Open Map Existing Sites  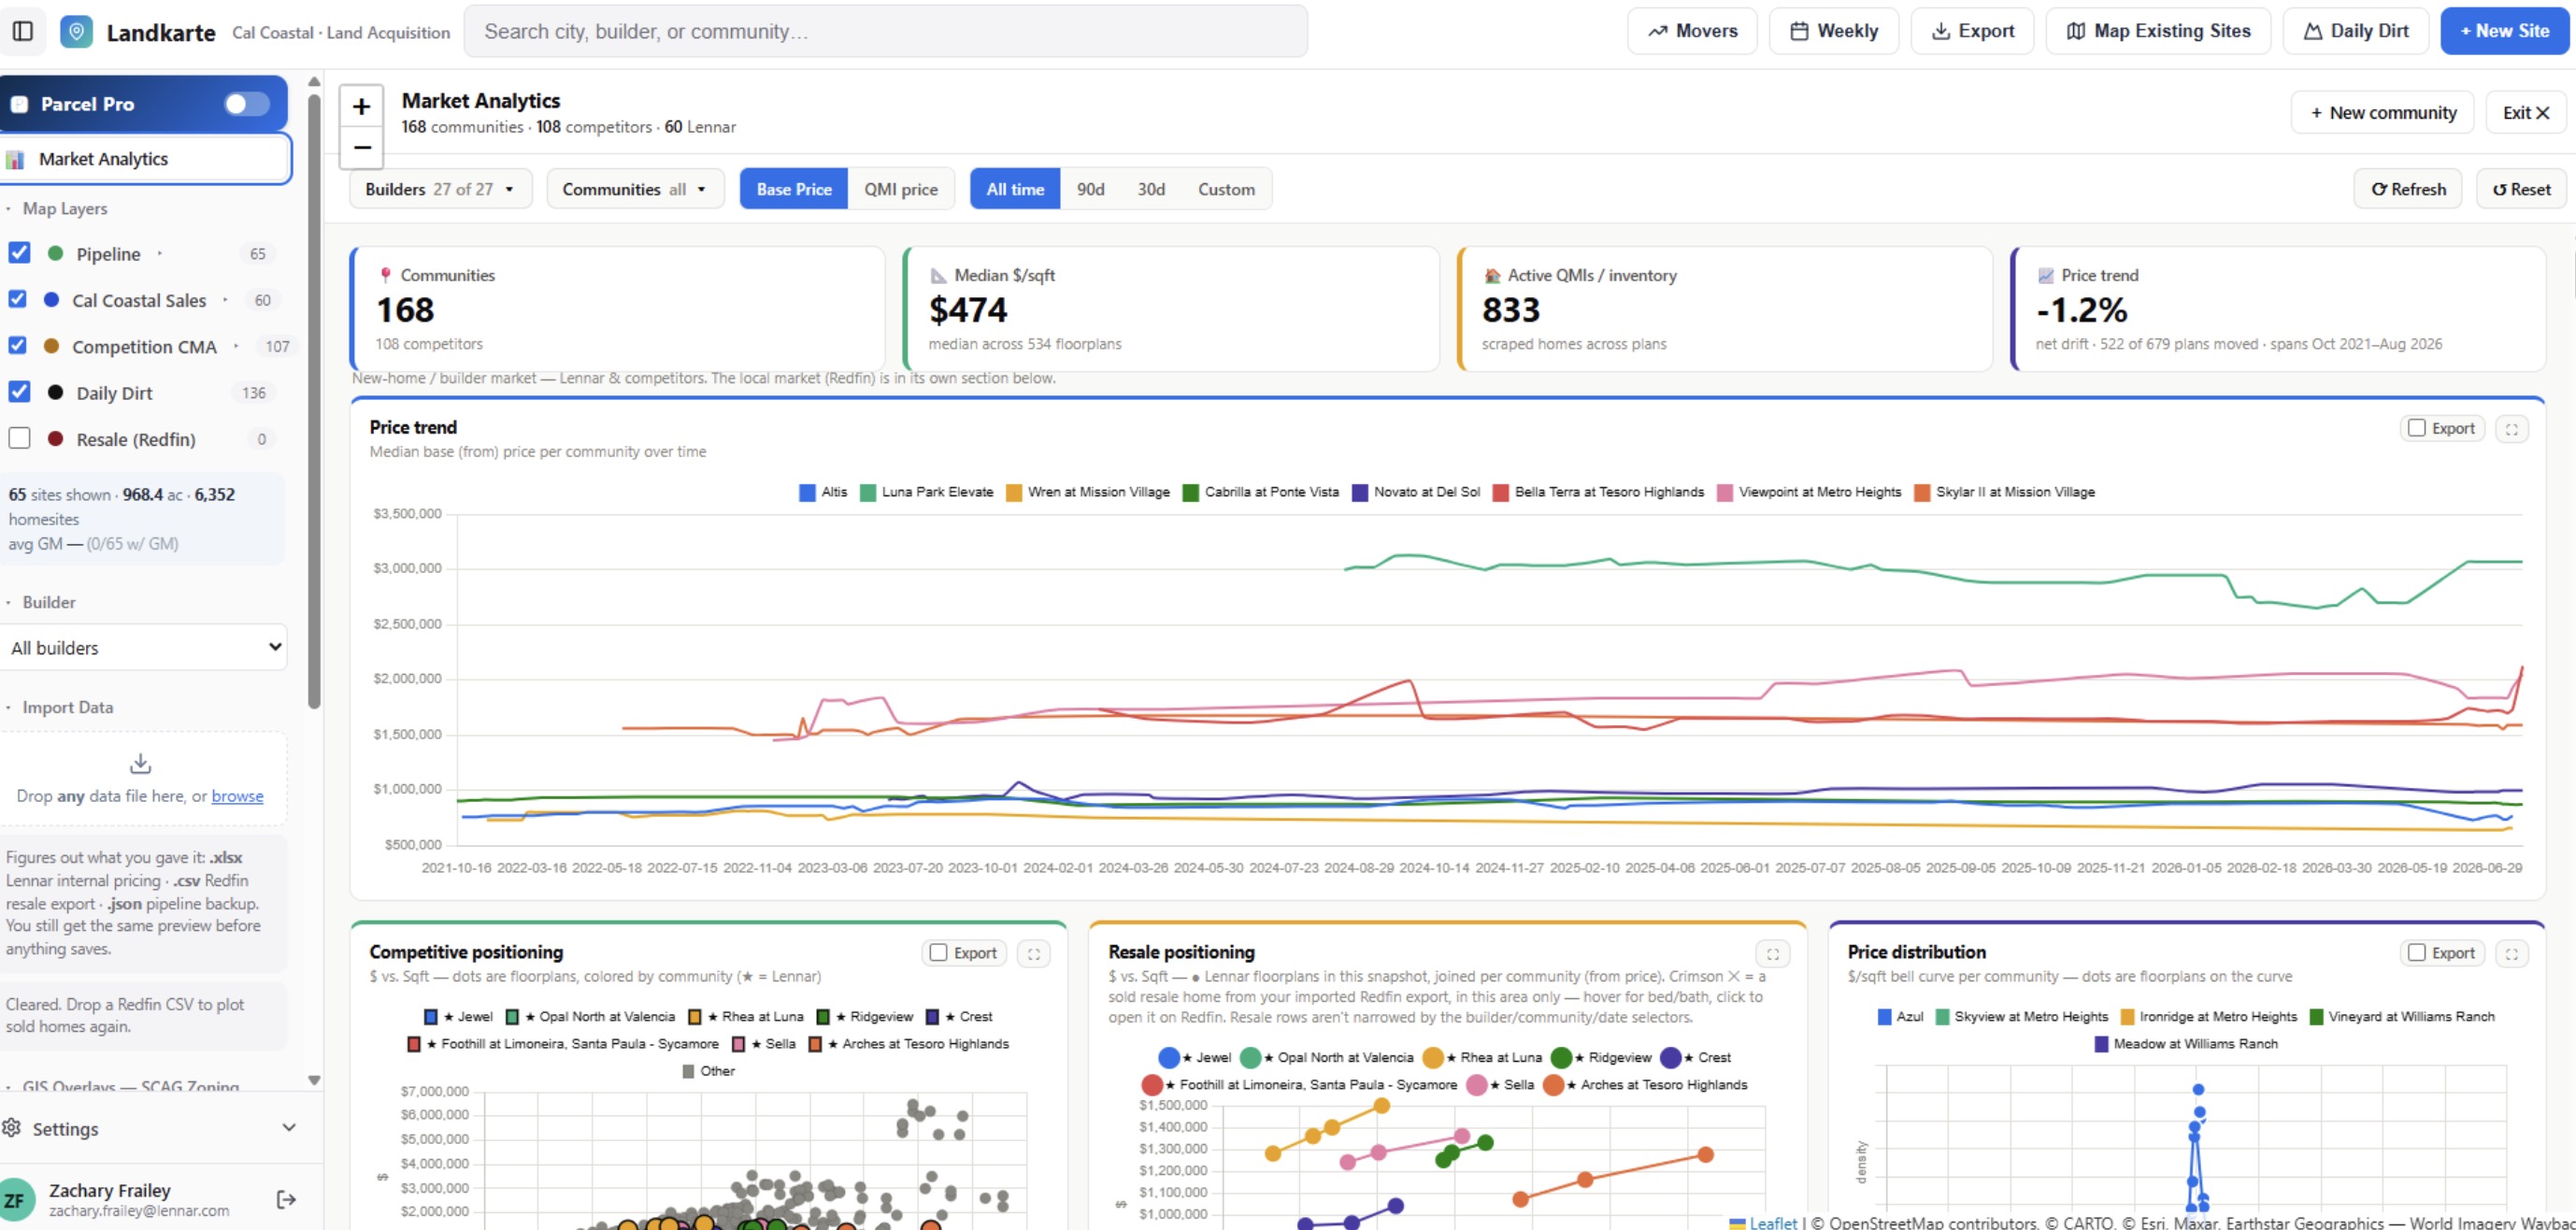click(x=2158, y=31)
